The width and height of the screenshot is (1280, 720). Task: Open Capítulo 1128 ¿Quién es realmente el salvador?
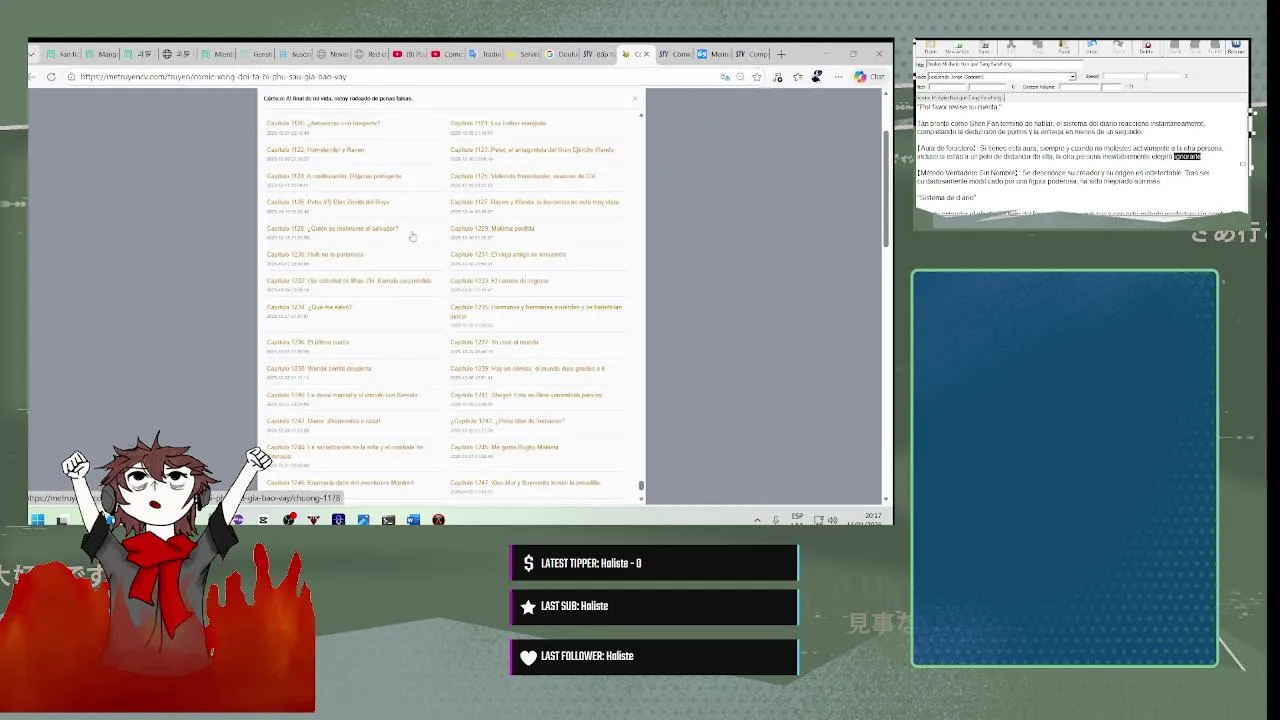point(332,228)
